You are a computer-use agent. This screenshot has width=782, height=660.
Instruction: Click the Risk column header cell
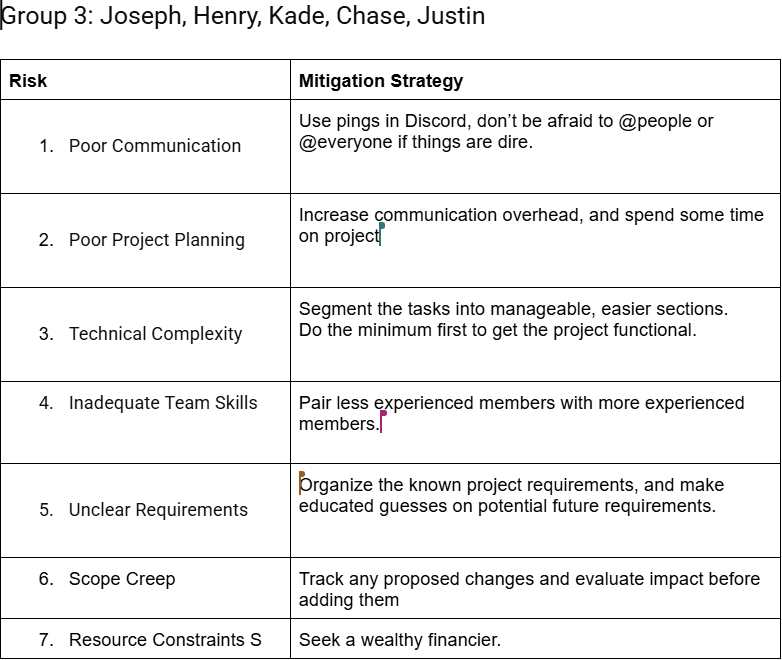(x=28, y=81)
